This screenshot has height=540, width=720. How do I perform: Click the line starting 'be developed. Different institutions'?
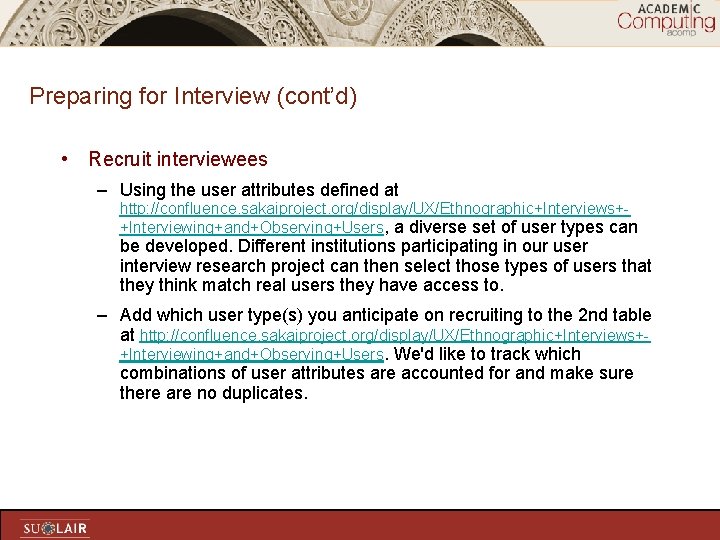click(x=354, y=246)
